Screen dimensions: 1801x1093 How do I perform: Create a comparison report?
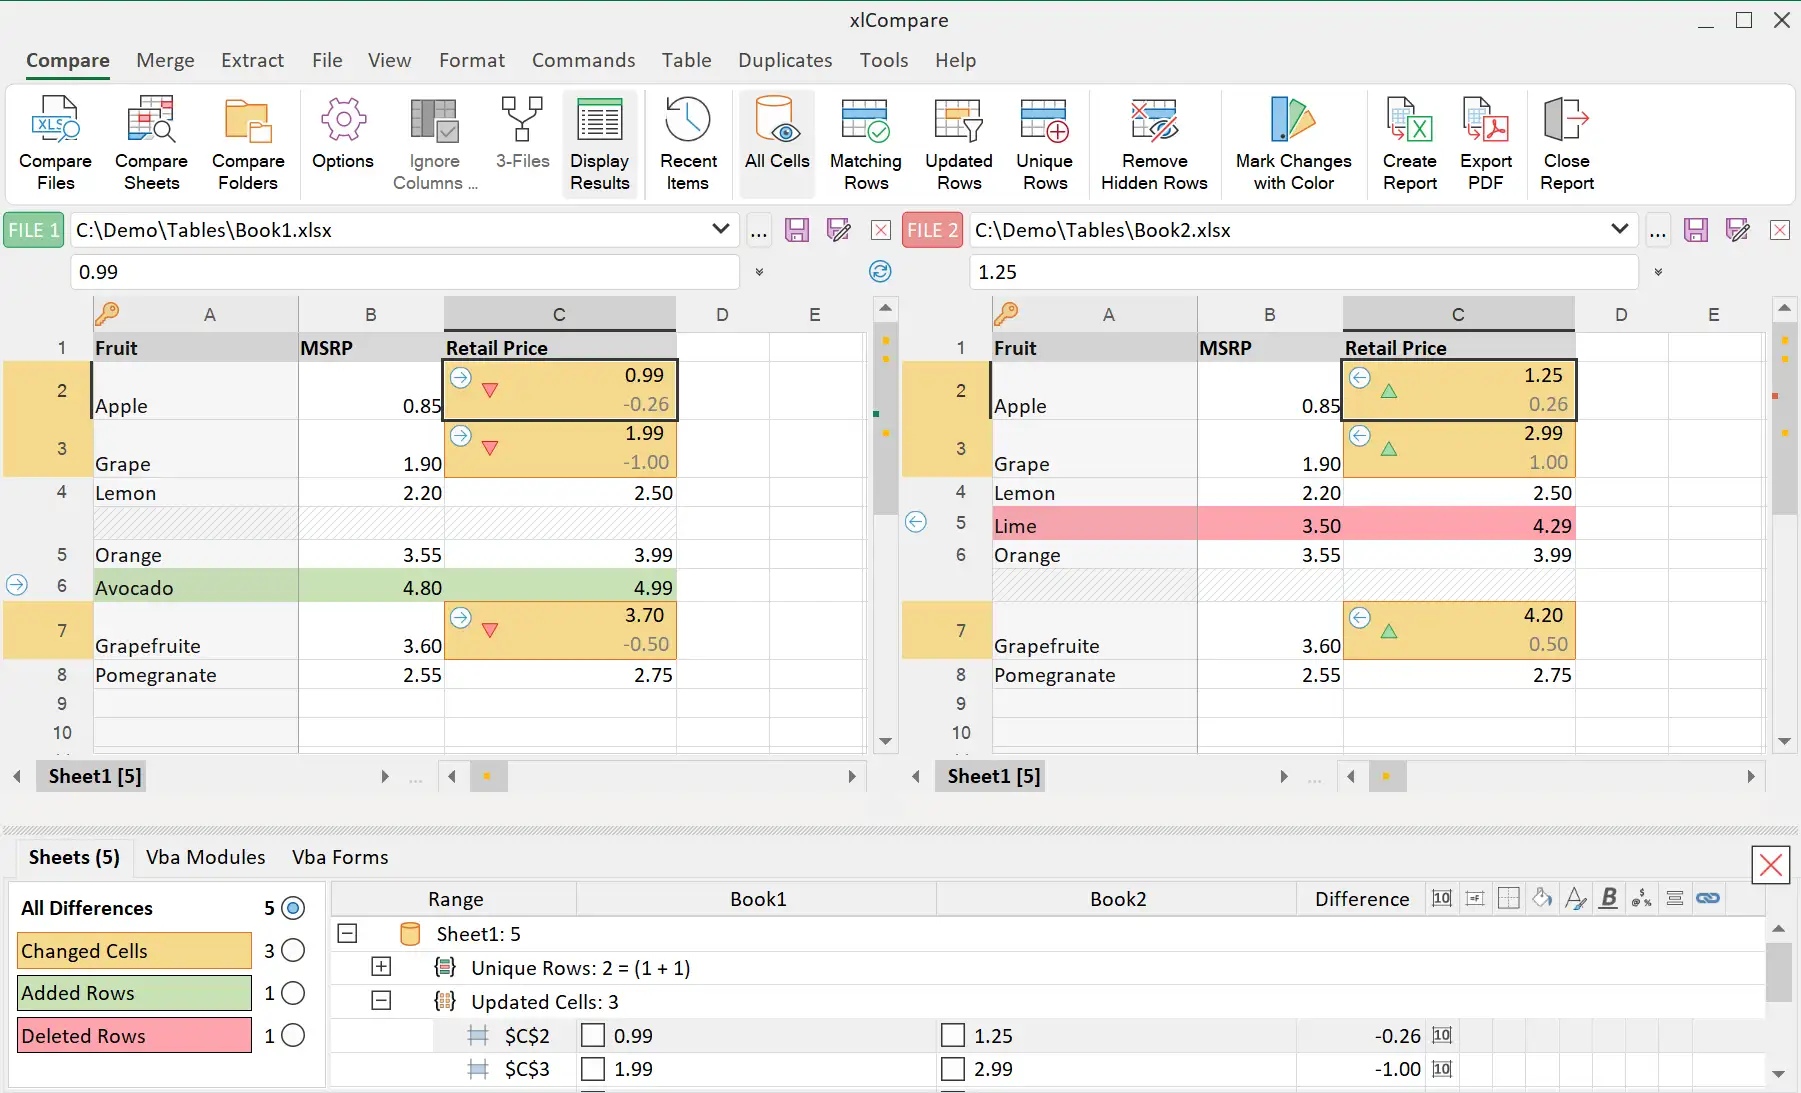1409,143
